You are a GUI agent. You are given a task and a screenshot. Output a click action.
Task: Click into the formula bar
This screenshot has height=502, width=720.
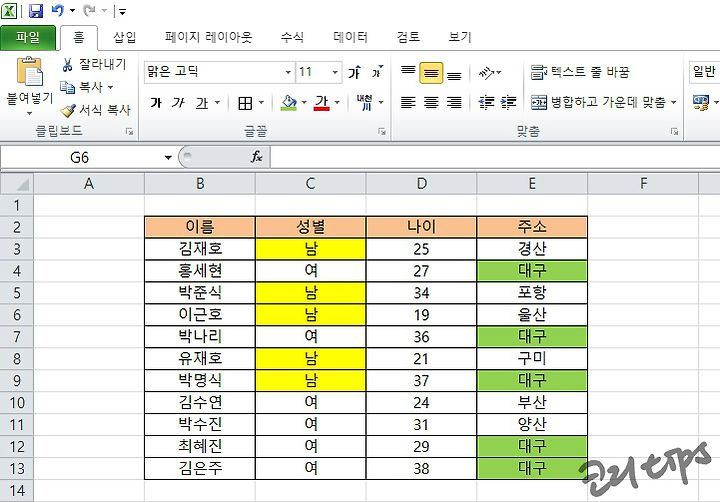[x=495, y=158]
